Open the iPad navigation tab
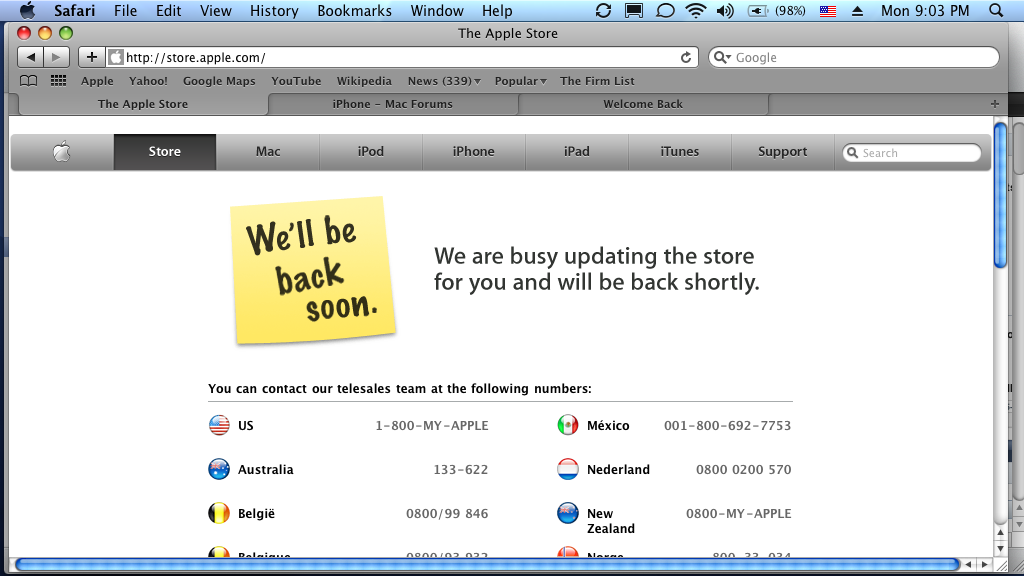 (x=577, y=152)
